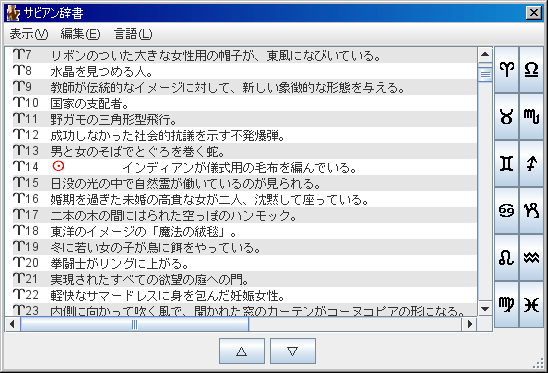Select the row 拳闘士がリングに上がる。
Image resolution: width=548 pixels, height=373 pixels.
click(x=245, y=263)
